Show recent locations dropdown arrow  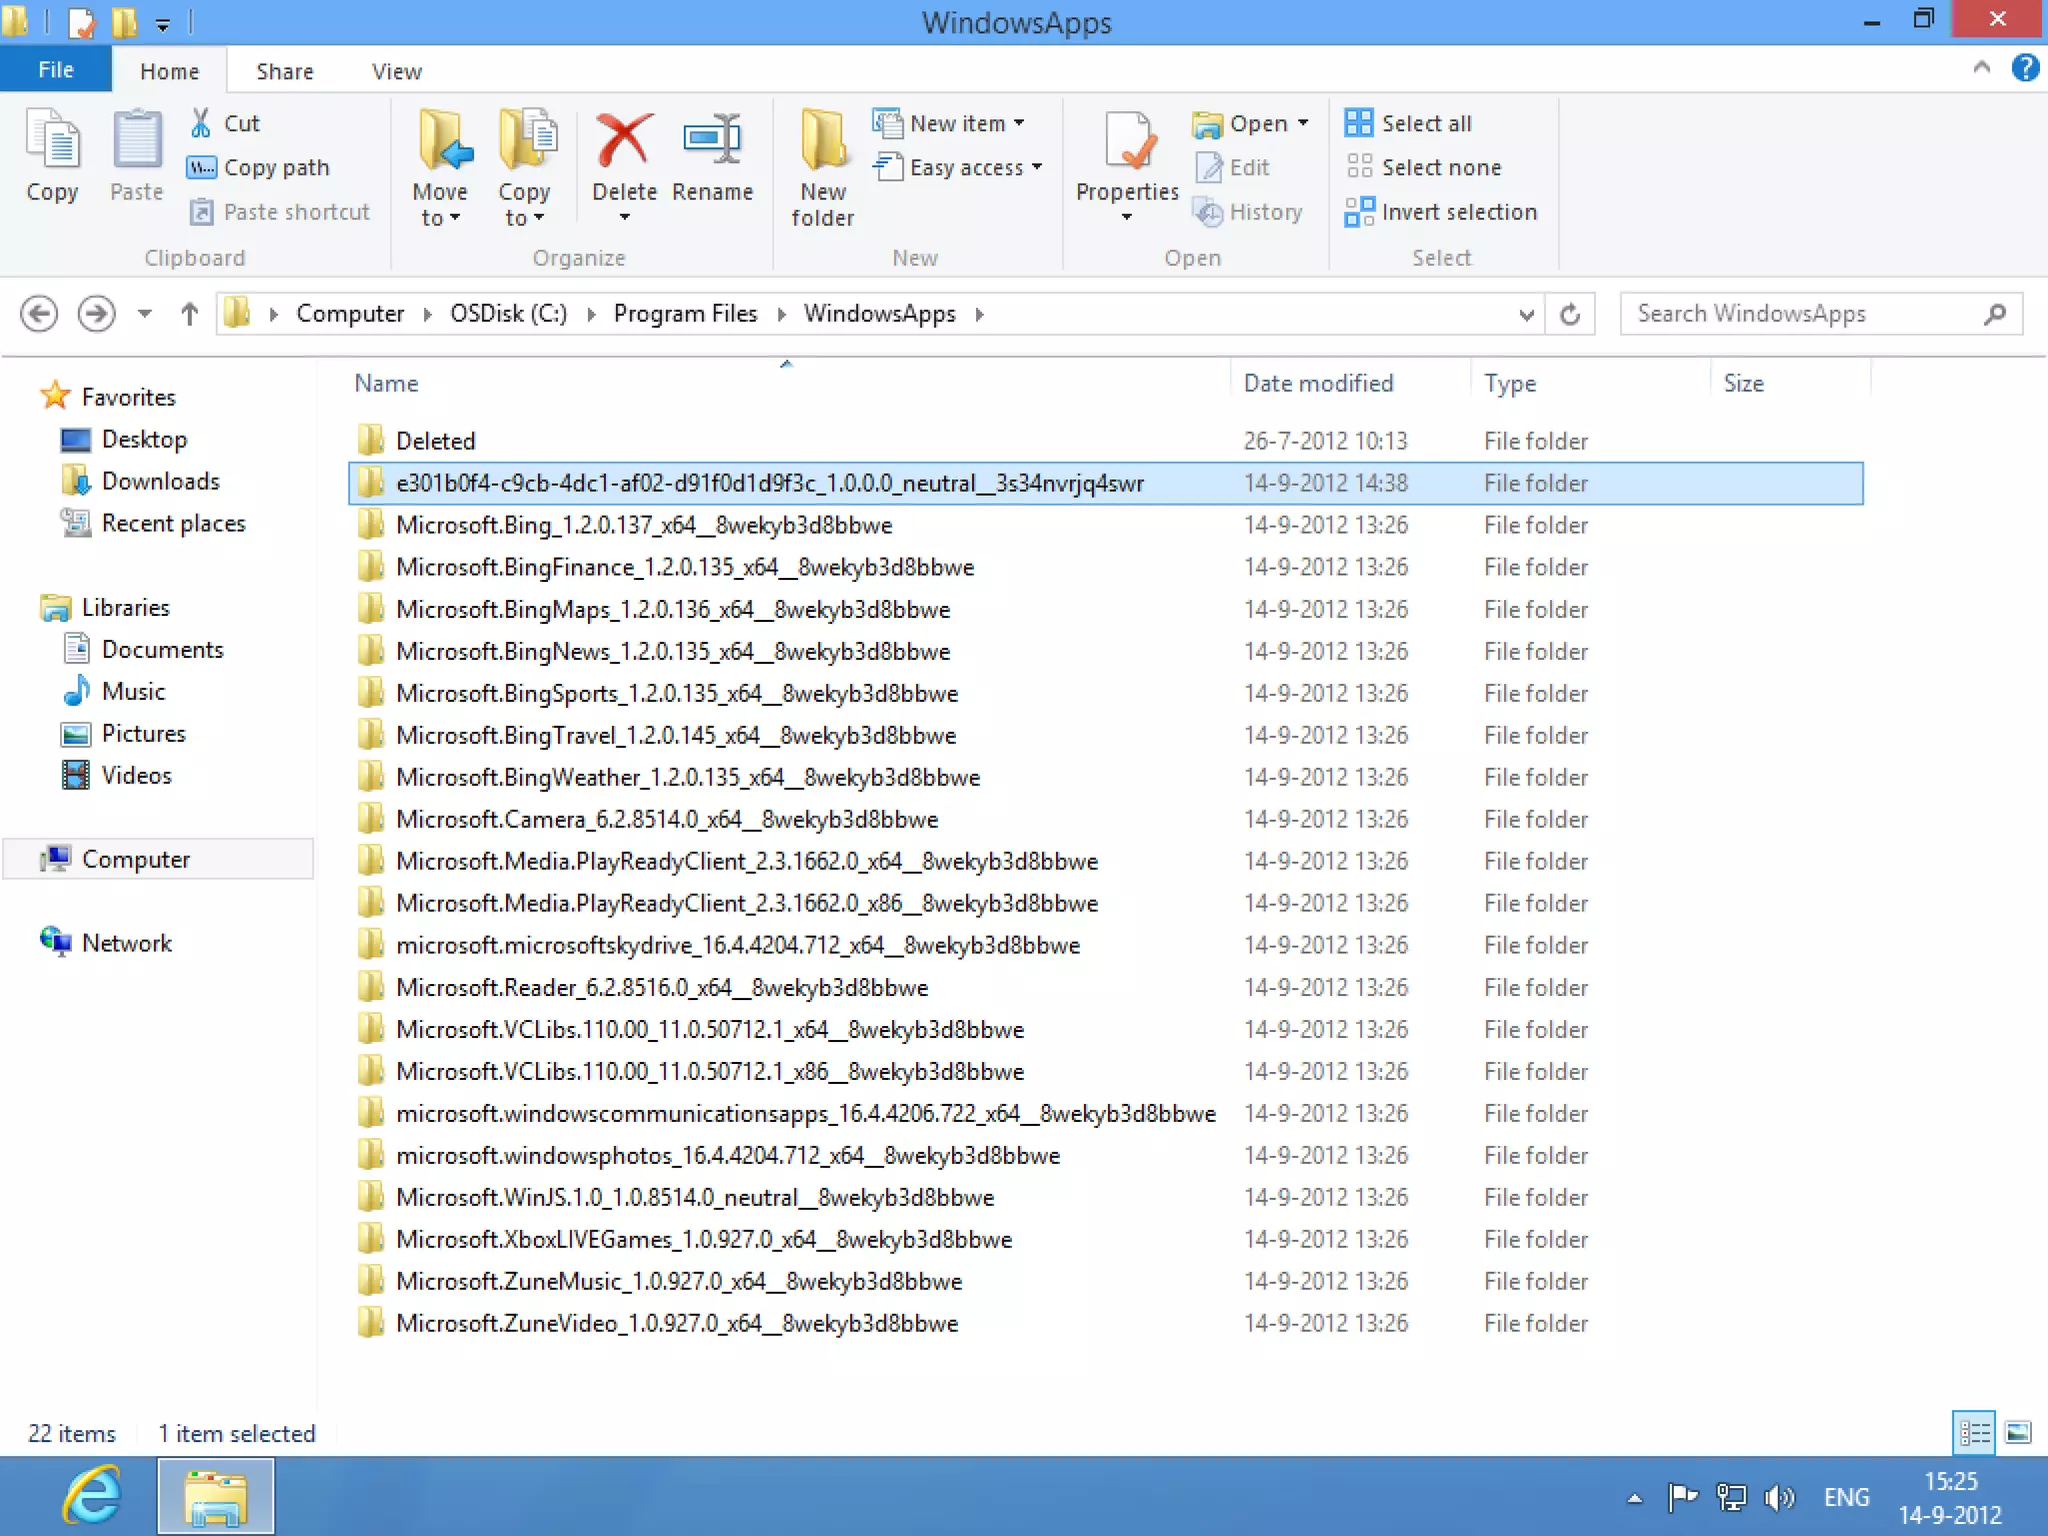point(145,314)
